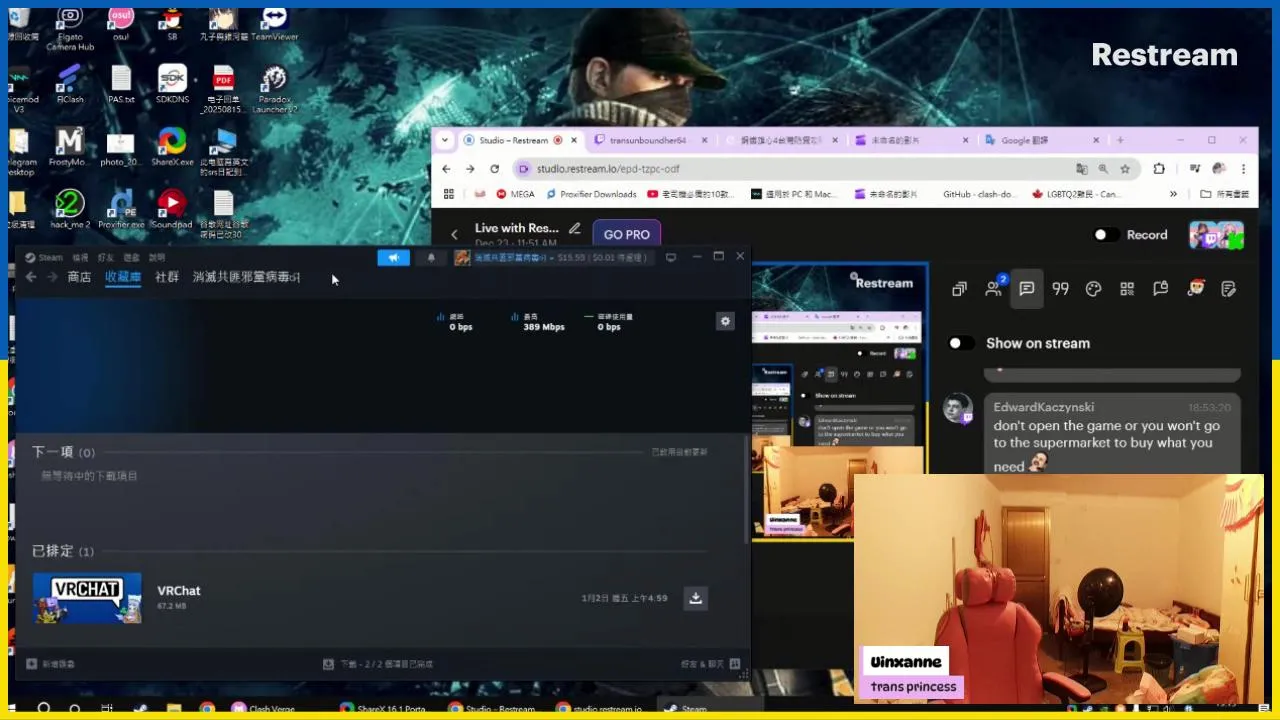Open Restream graphics palette icon
The height and width of the screenshot is (720, 1280).
(1093, 289)
